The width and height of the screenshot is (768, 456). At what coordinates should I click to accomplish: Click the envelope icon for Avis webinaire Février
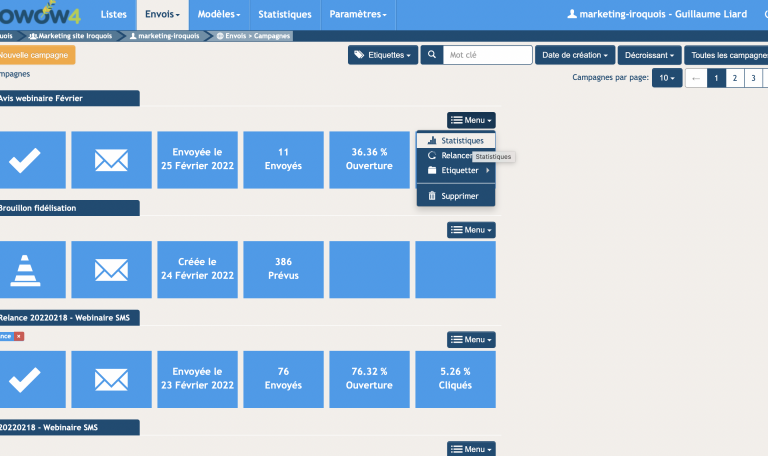coord(112,159)
